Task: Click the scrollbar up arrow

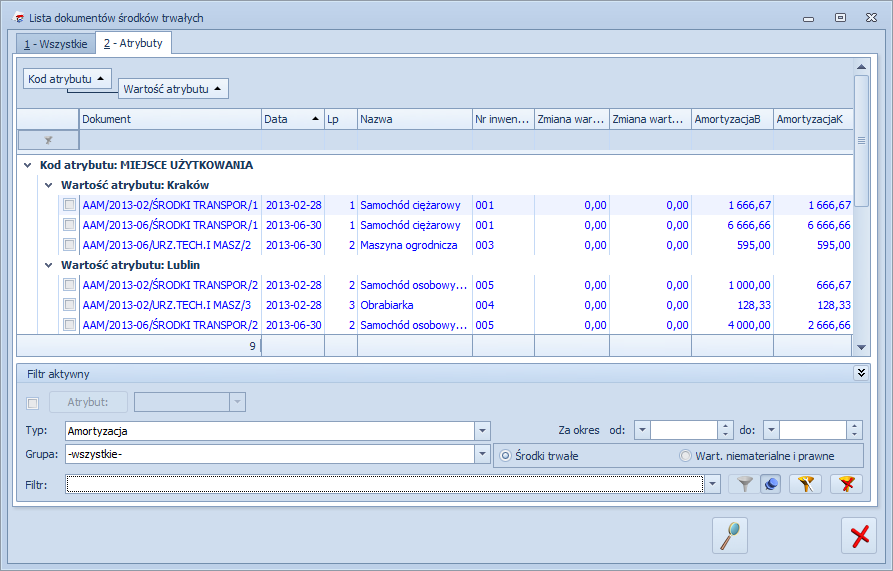Action: 861,67
